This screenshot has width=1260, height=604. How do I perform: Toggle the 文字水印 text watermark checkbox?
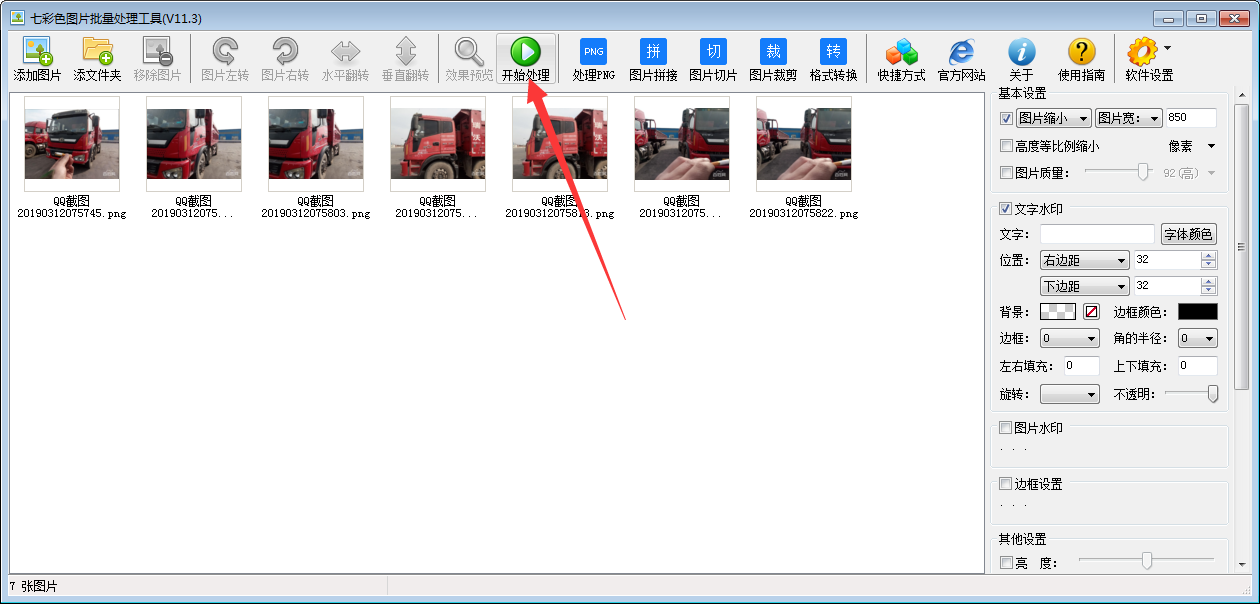(x=1006, y=209)
